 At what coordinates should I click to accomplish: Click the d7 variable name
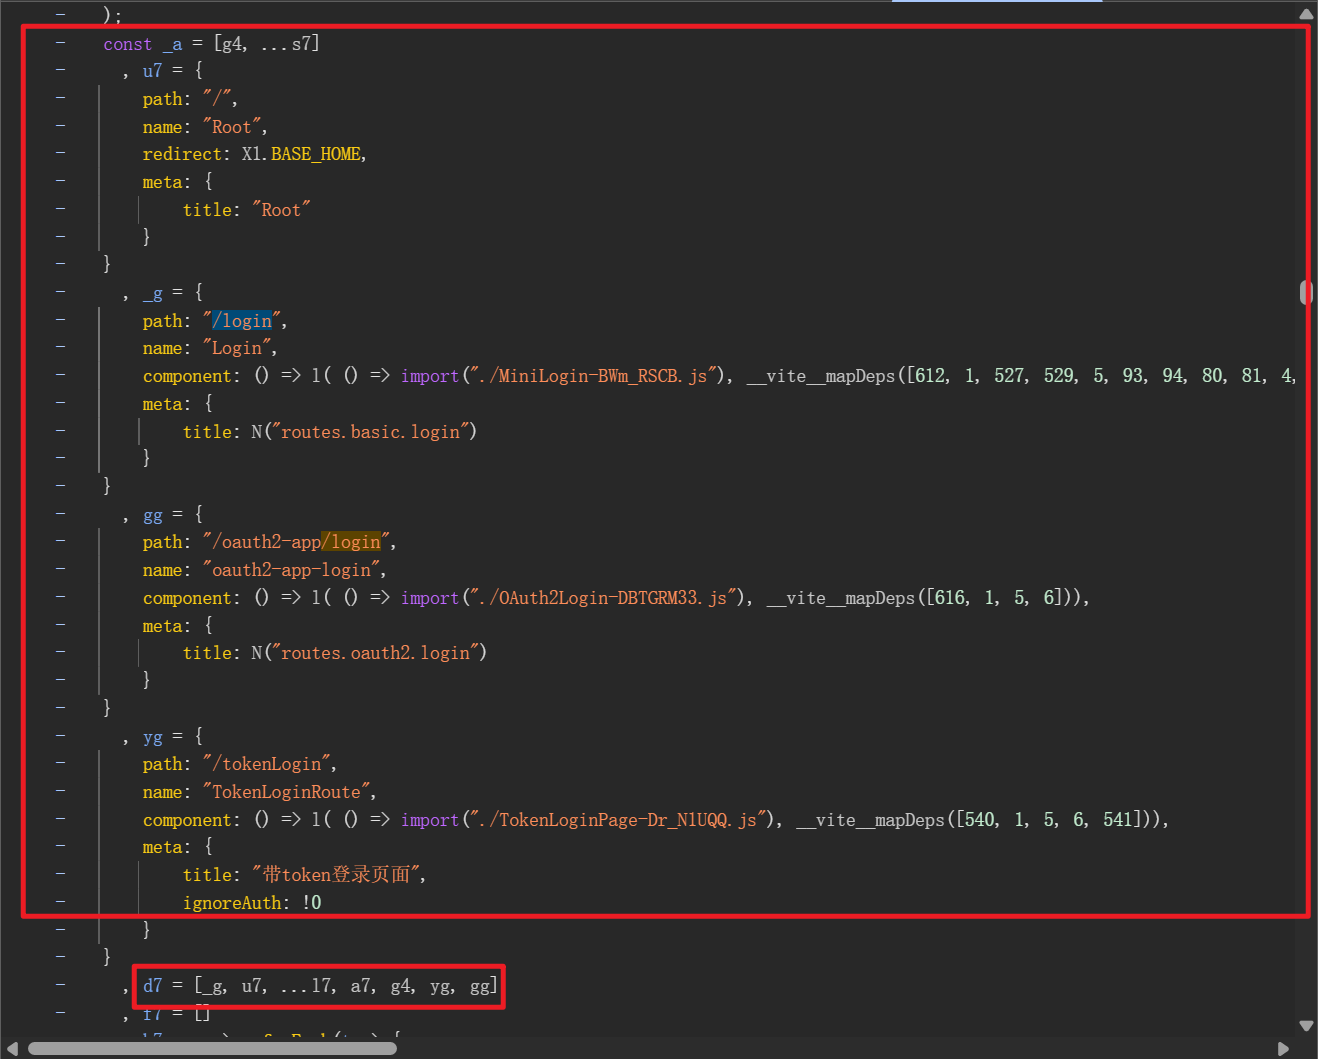click(152, 986)
